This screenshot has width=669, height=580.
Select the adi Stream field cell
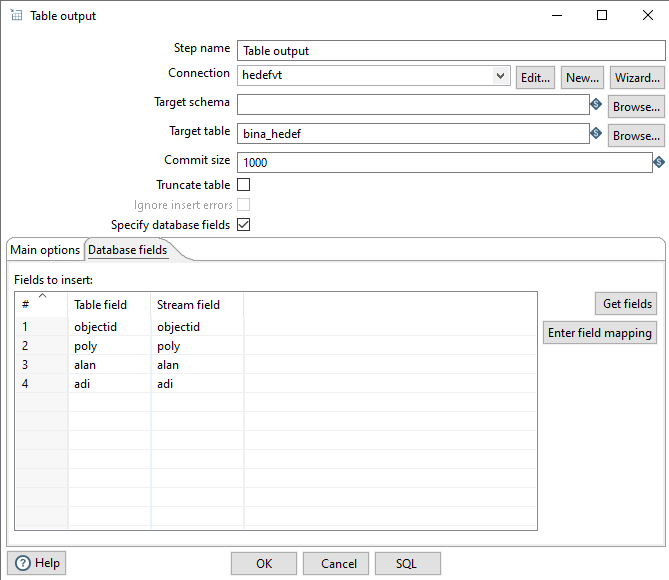coord(197,384)
